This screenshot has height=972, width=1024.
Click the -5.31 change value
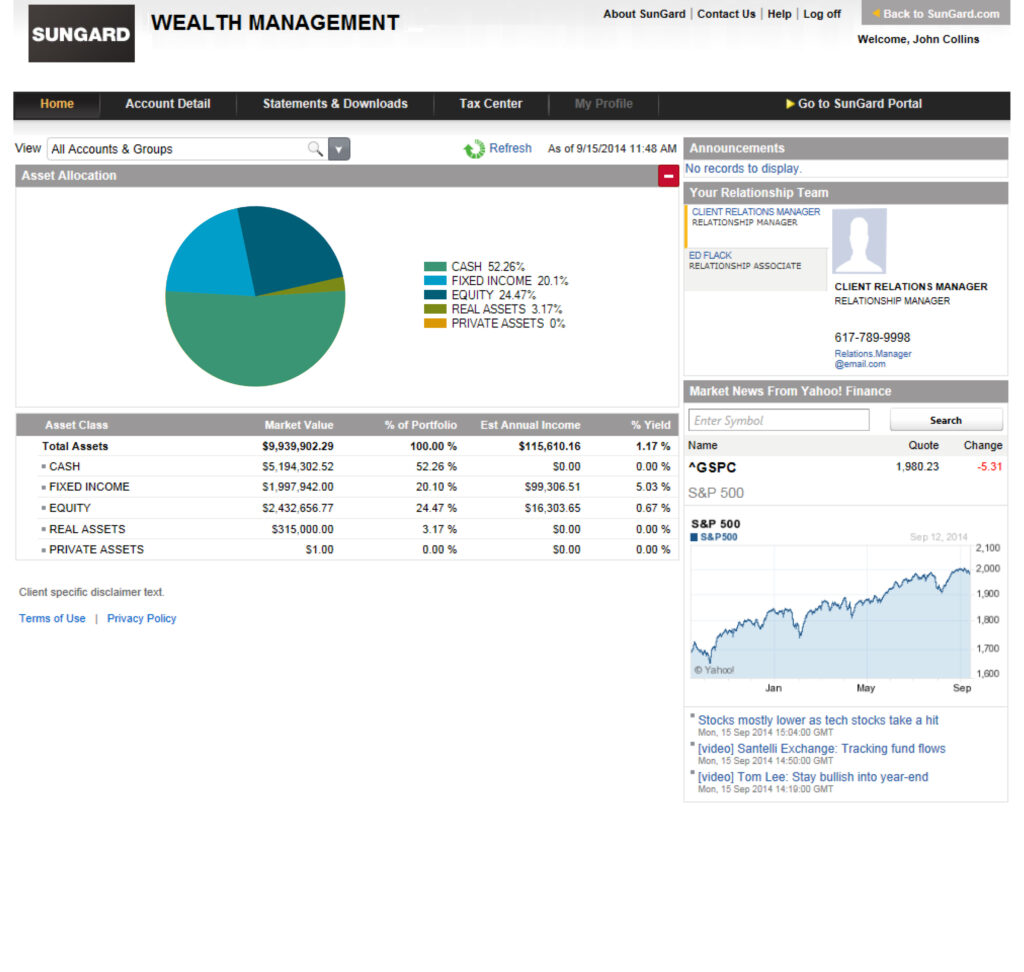[989, 466]
